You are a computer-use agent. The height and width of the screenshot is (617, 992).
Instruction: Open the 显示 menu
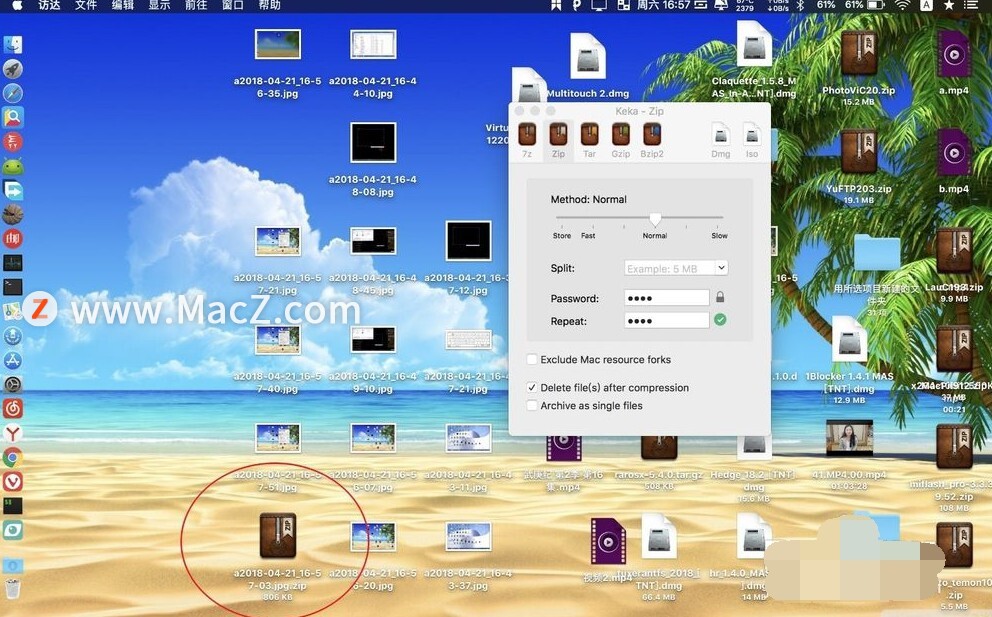(x=159, y=5)
